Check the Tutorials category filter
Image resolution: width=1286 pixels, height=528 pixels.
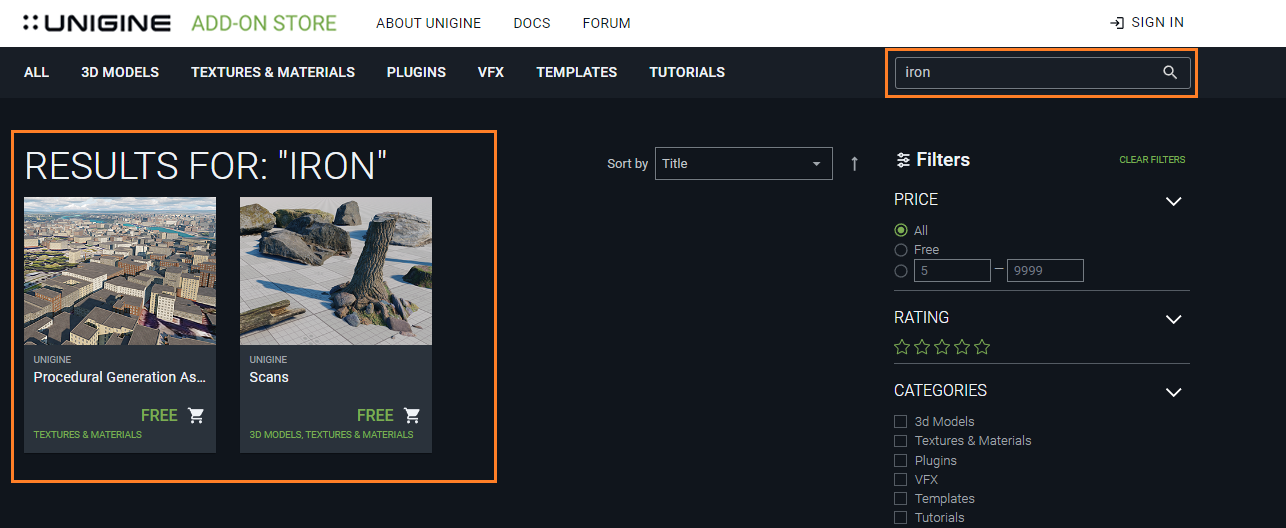[901, 517]
